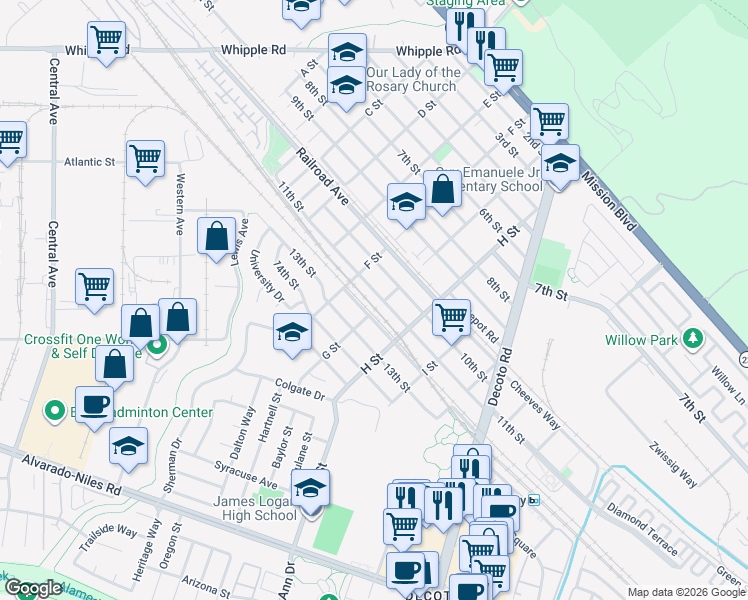The width and height of the screenshot is (748, 600).
Task: Click the Willow Park label
Action: (x=641, y=340)
